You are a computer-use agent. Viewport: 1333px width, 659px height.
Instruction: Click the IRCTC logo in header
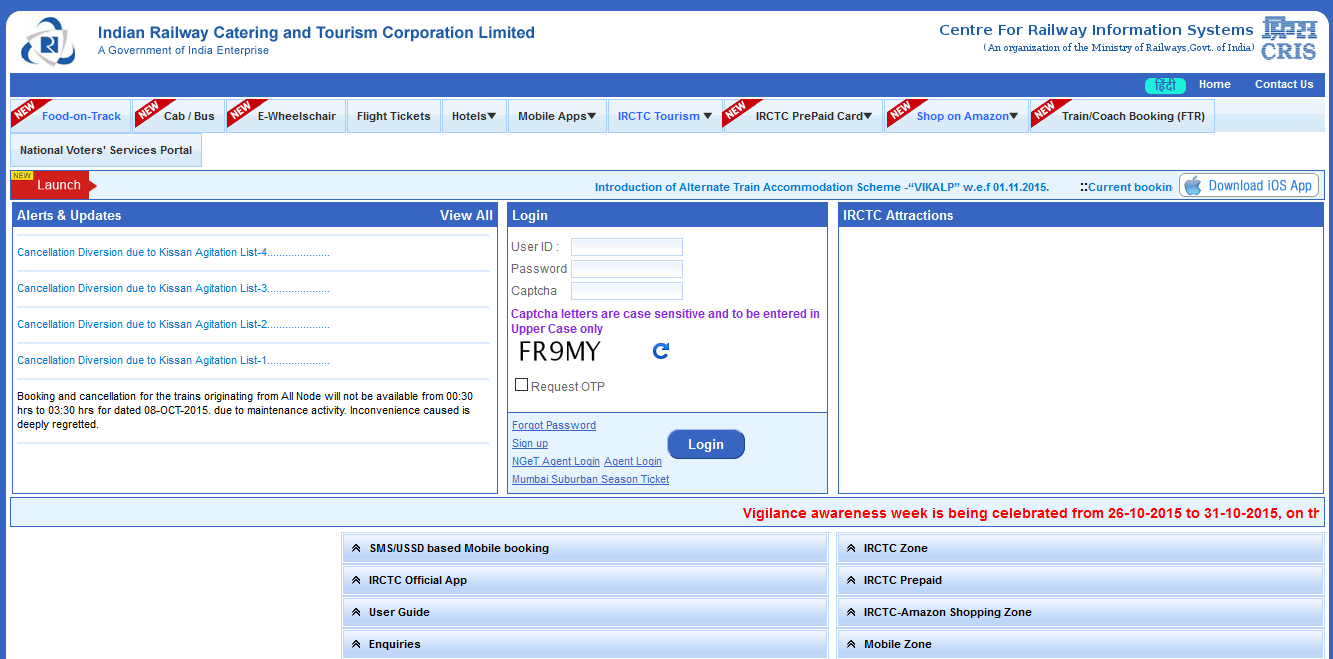point(48,41)
